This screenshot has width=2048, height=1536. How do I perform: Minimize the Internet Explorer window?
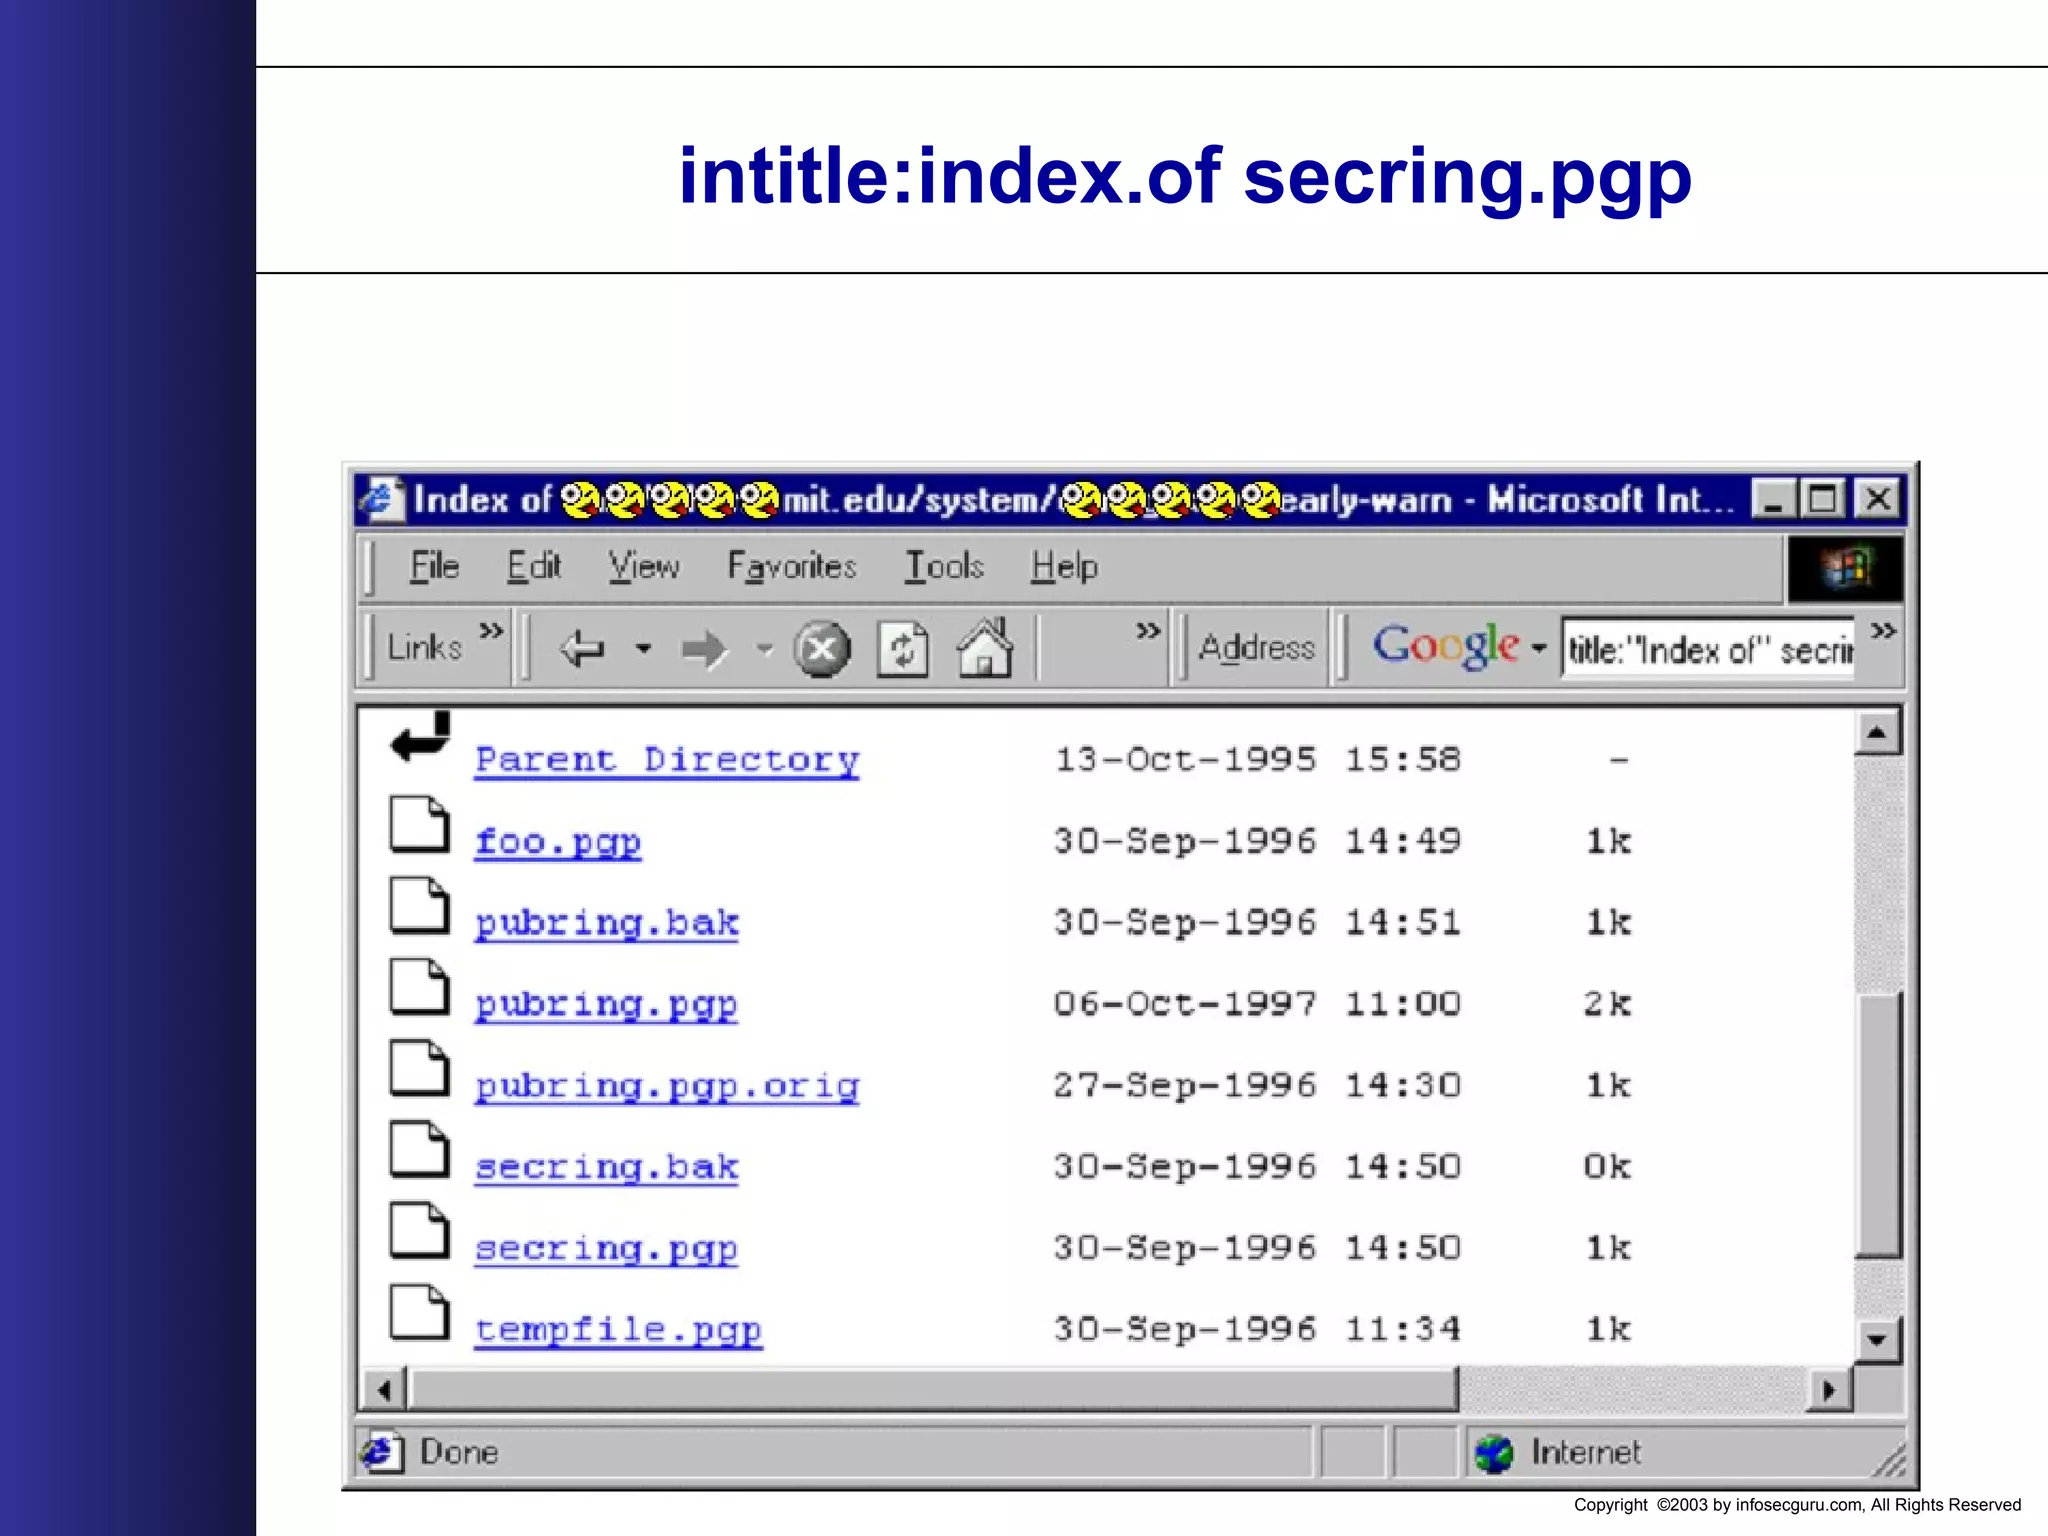(x=1774, y=499)
